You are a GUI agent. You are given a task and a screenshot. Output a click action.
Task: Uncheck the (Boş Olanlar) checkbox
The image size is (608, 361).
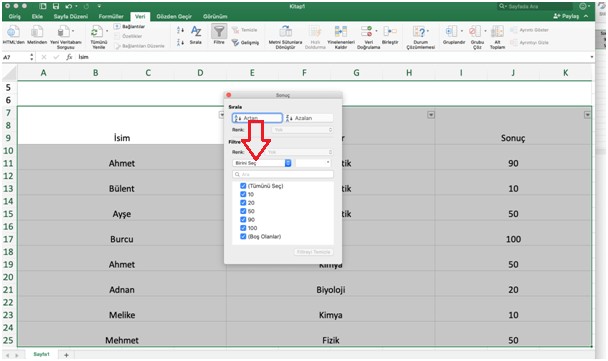(x=243, y=237)
